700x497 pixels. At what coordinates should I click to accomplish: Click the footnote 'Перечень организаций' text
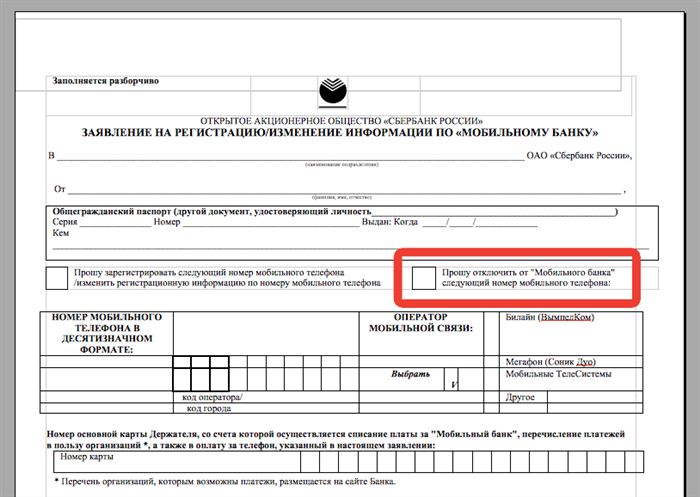tap(225, 481)
